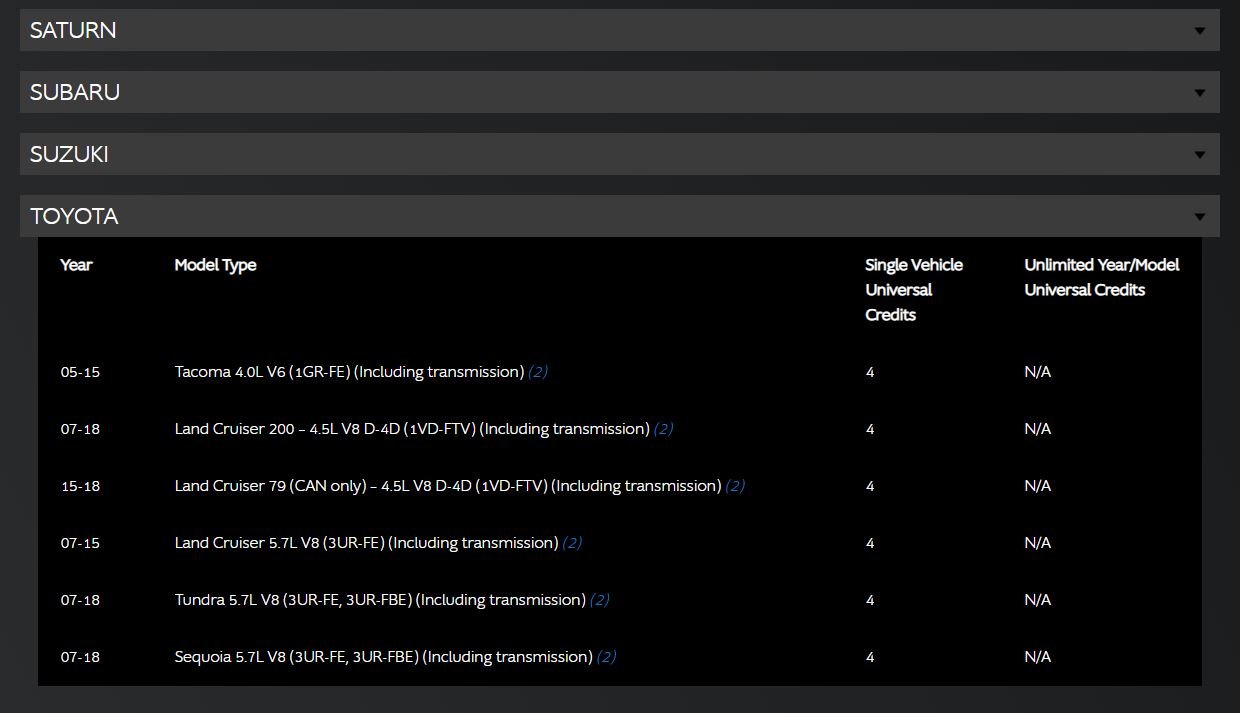The width and height of the screenshot is (1240, 713).
Task: Expand the SUBARU accordion arrow
Action: tap(1199, 93)
